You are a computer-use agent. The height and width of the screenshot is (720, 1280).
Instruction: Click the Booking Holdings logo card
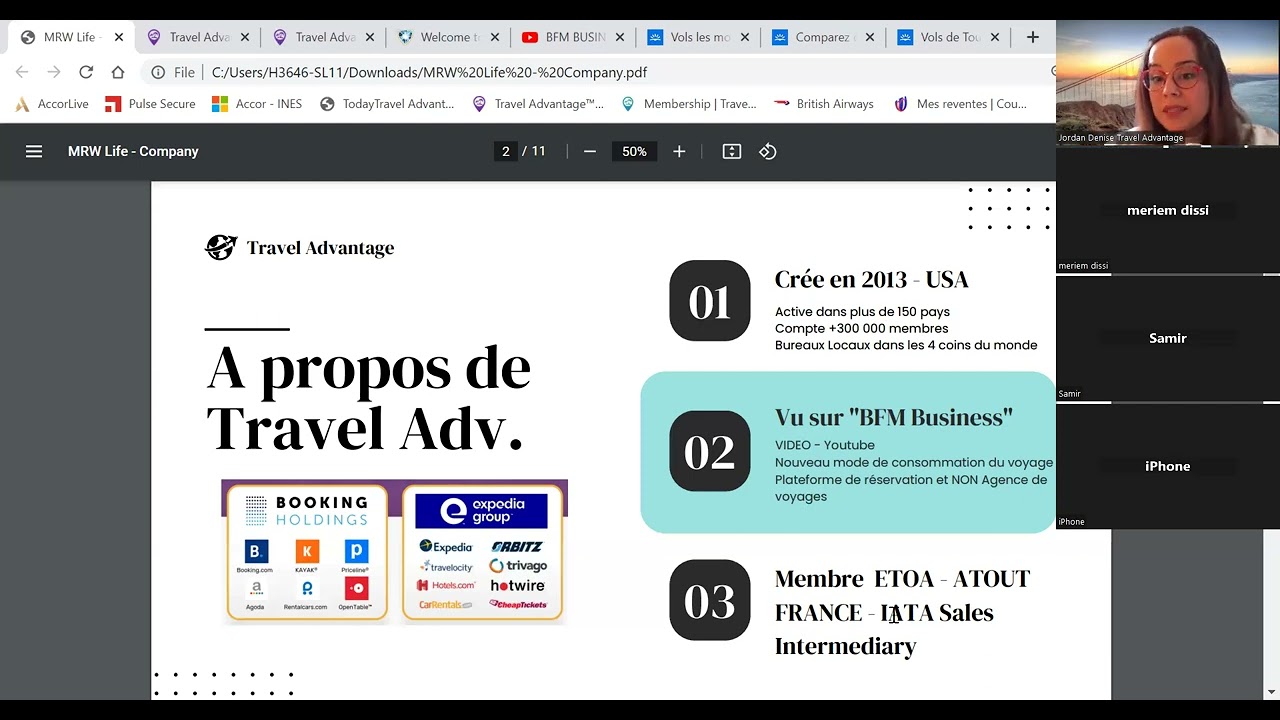pos(307,553)
